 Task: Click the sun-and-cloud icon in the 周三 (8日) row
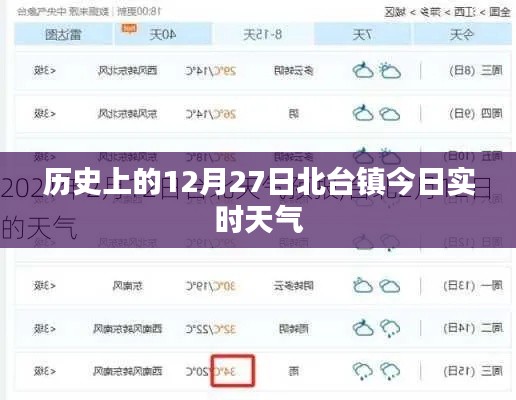(x=389, y=70)
